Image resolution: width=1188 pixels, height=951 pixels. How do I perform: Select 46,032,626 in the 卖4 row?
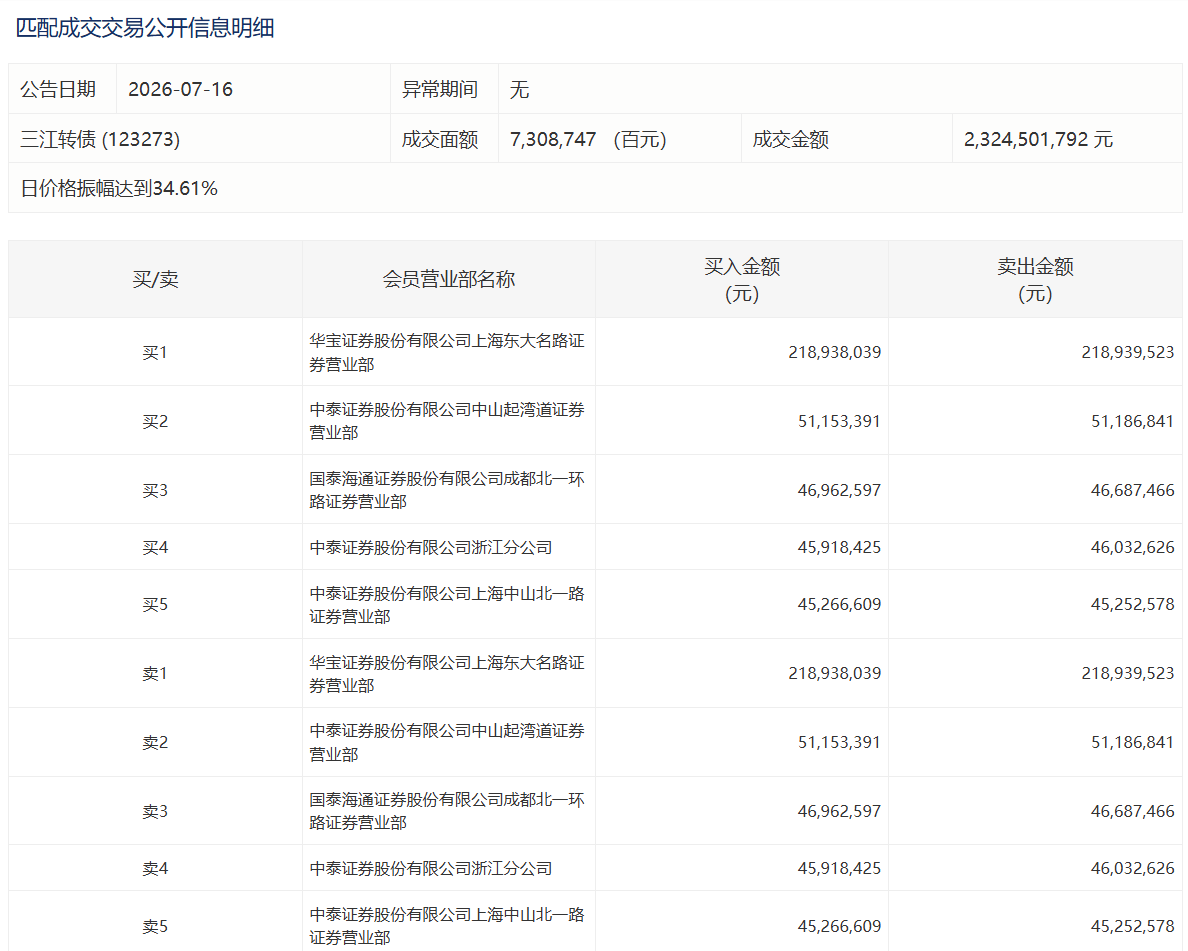tap(1132, 868)
